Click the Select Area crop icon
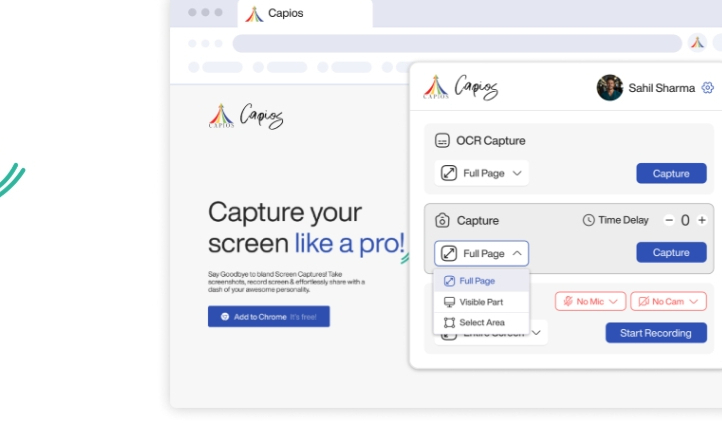This screenshot has width=722, height=443. coord(449,322)
